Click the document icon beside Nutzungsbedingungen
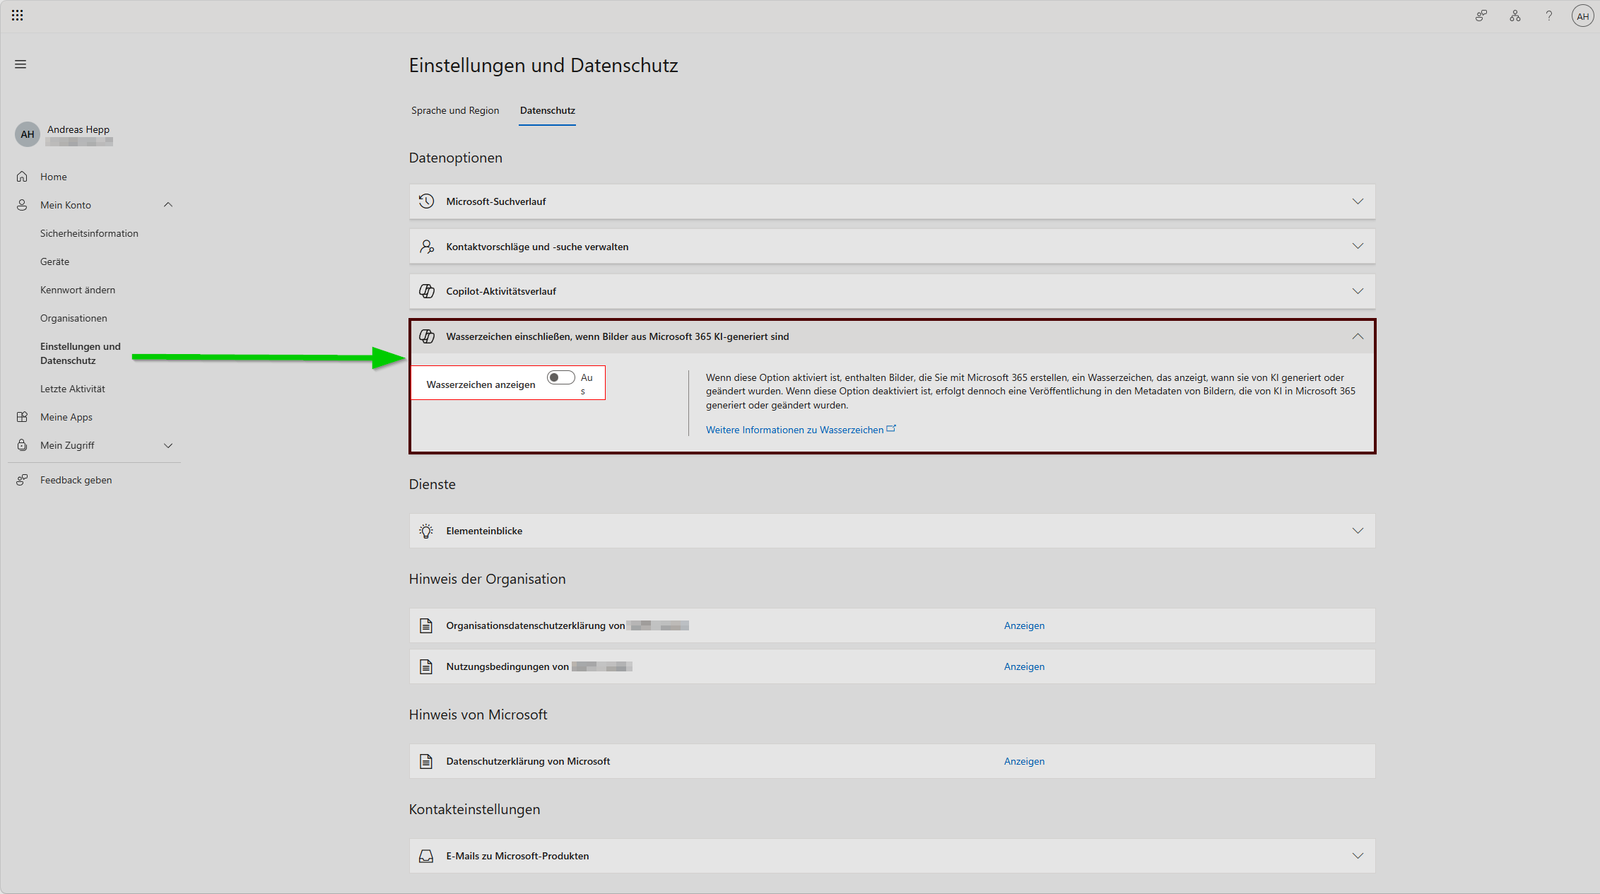The image size is (1600, 894). [x=426, y=667]
